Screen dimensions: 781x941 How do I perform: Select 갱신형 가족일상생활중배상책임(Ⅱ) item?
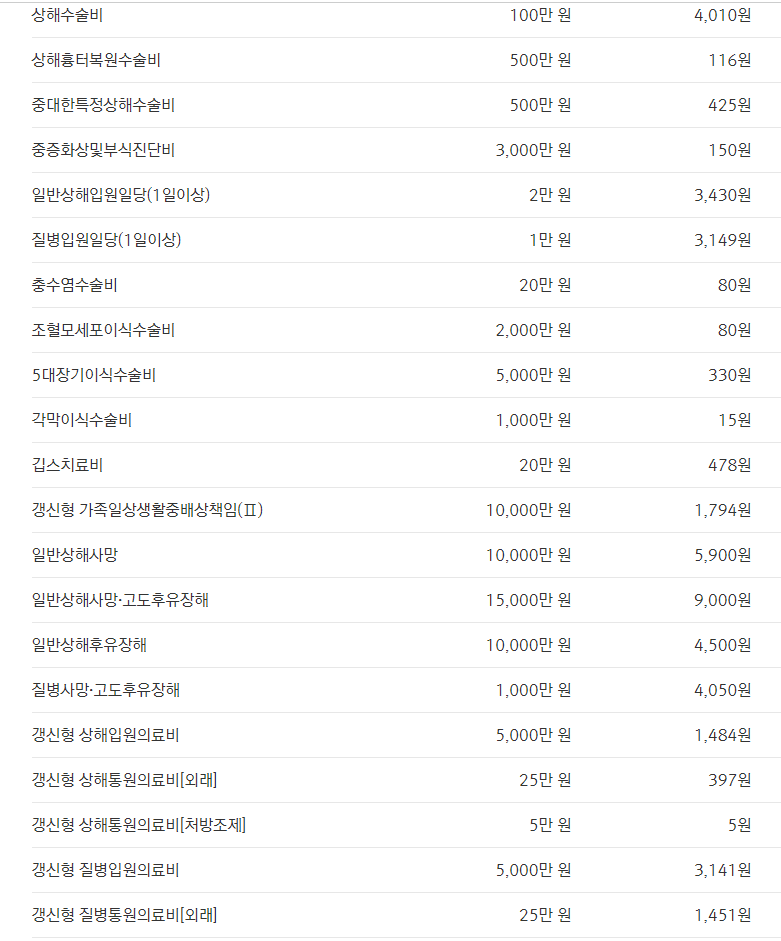(x=147, y=510)
